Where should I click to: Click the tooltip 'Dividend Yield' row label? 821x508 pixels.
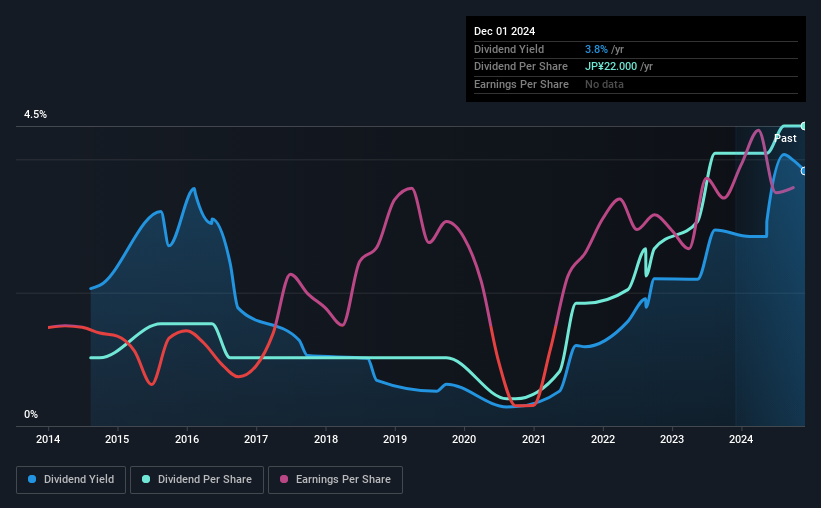509,49
